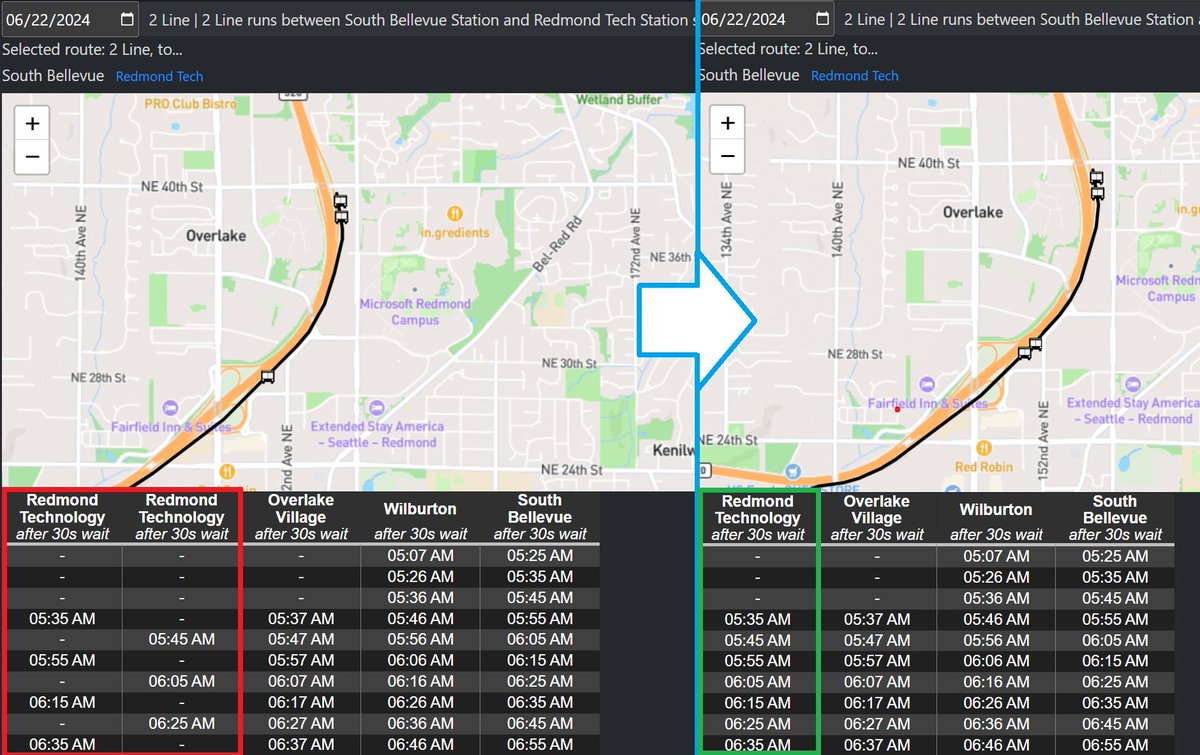1200x755 pixels.
Task: Select lower bus stop marker by NE 40th St, right map
Action: [x=1097, y=192]
